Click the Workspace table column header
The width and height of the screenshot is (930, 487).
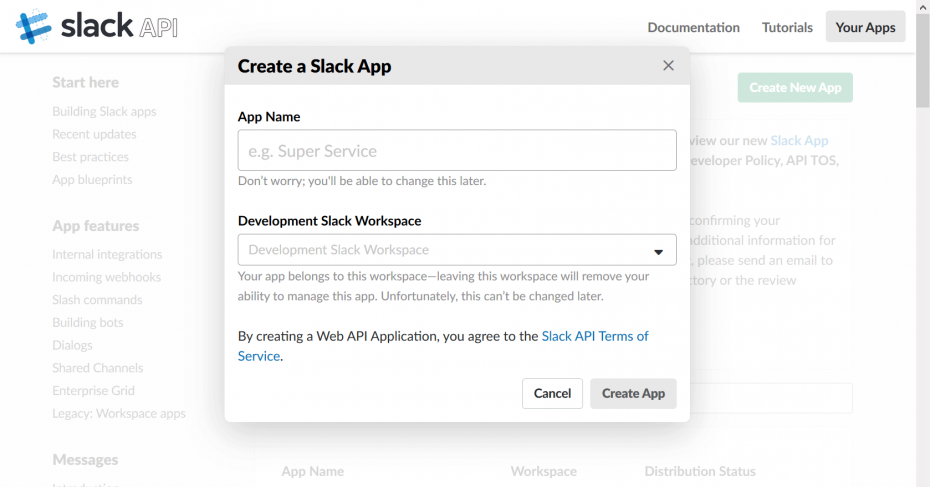pyautogui.click(x=543, y=472)
